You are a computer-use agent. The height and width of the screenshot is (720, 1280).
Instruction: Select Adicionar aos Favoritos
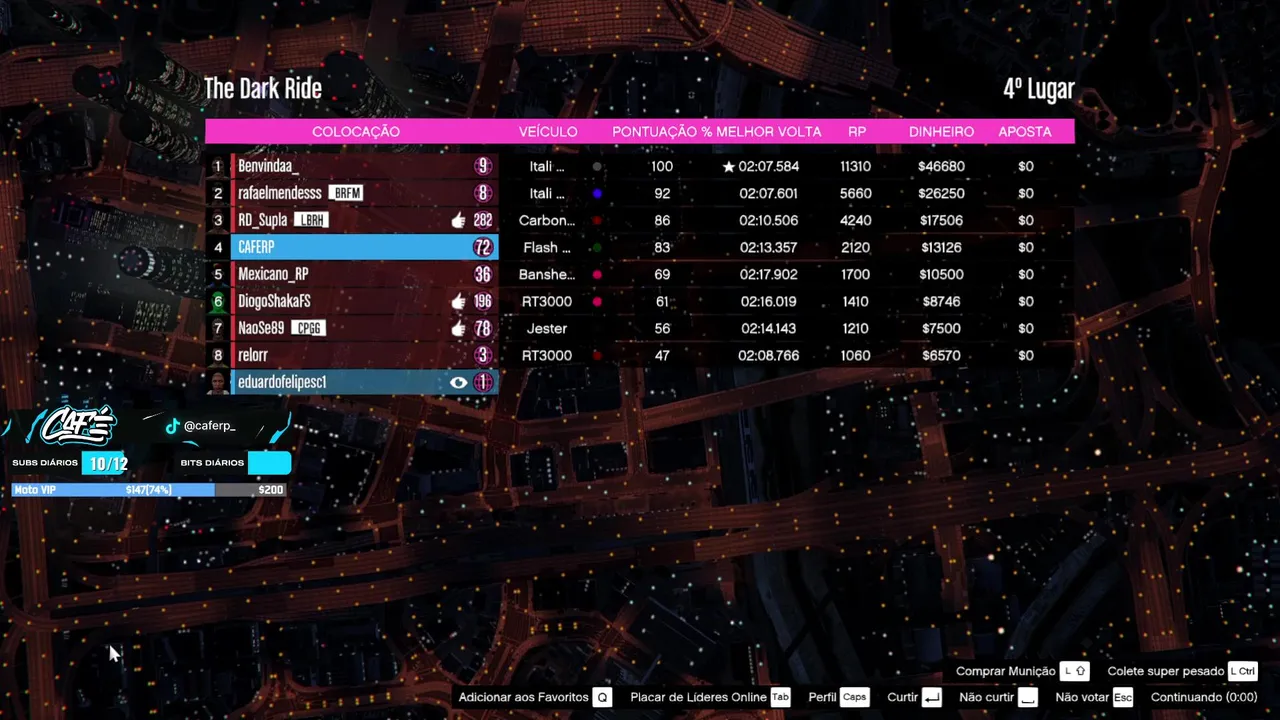[x=523, y=697]
